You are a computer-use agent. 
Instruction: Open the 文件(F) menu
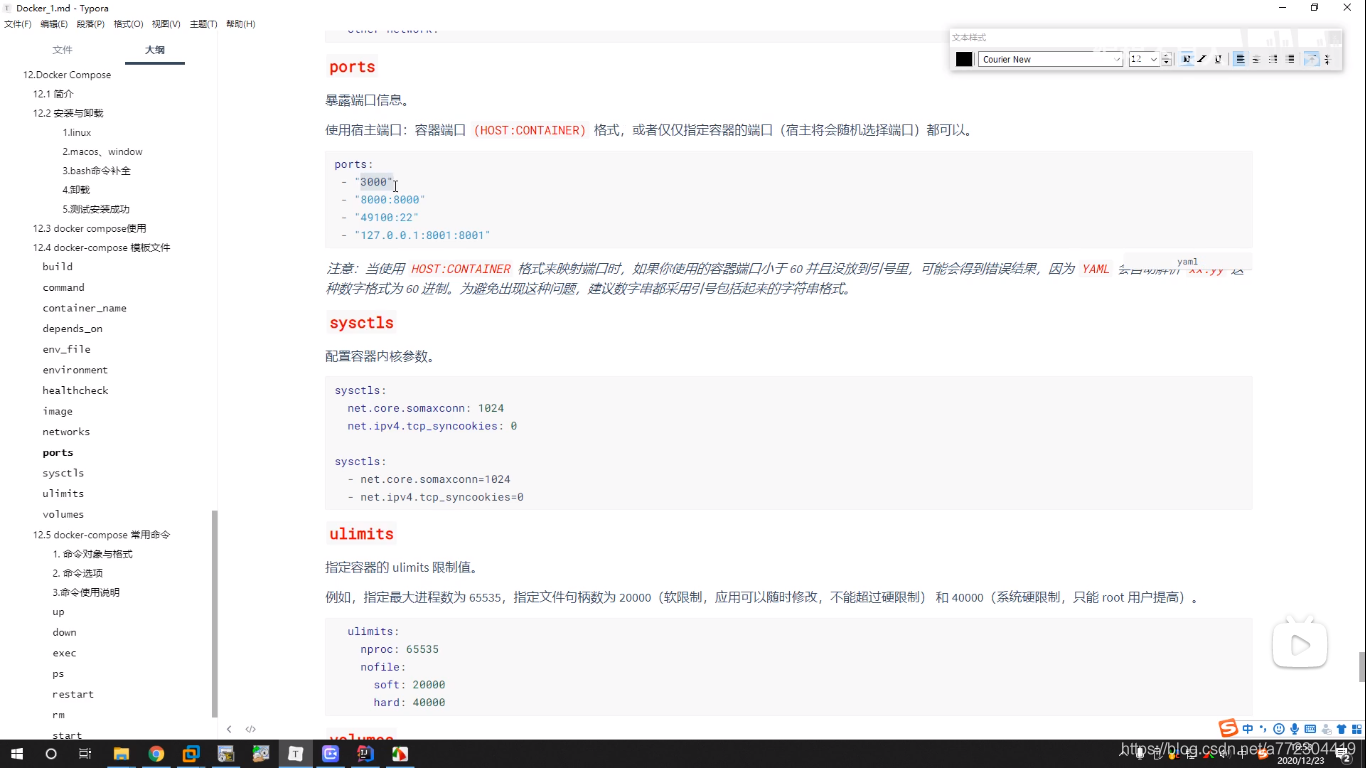coord(18,24)
